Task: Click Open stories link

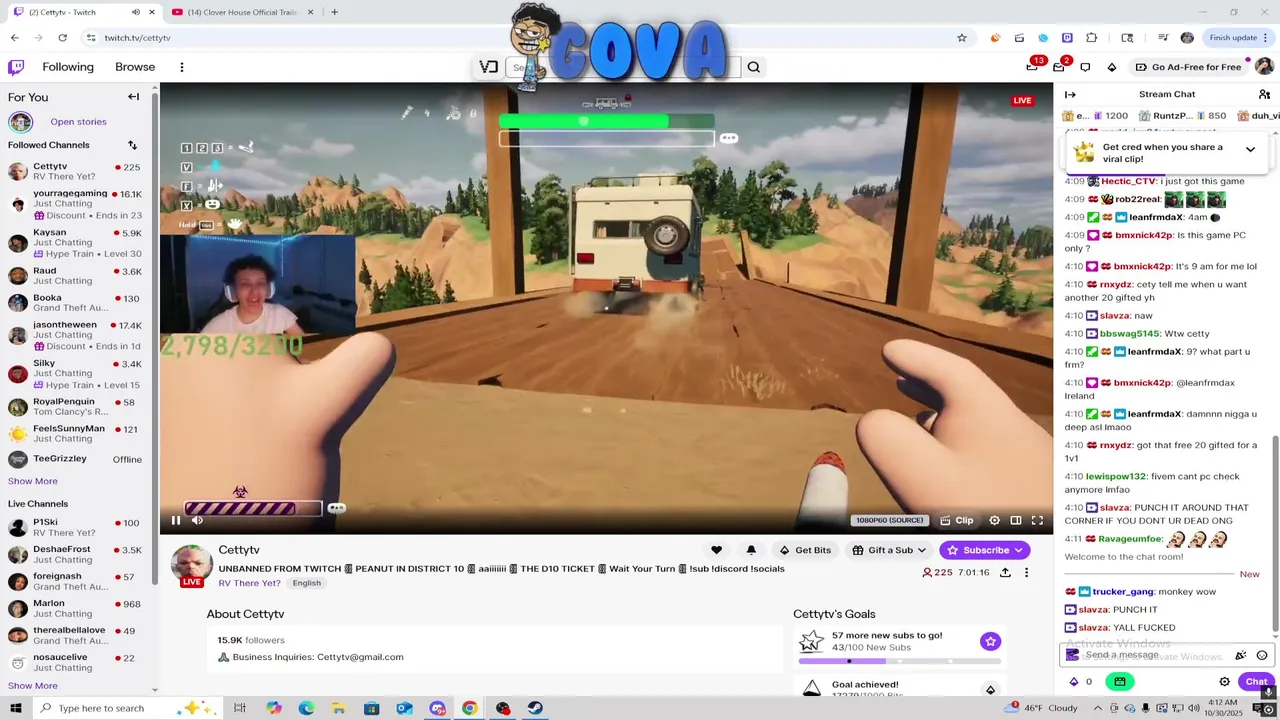Action: click(x=78, y=122)
